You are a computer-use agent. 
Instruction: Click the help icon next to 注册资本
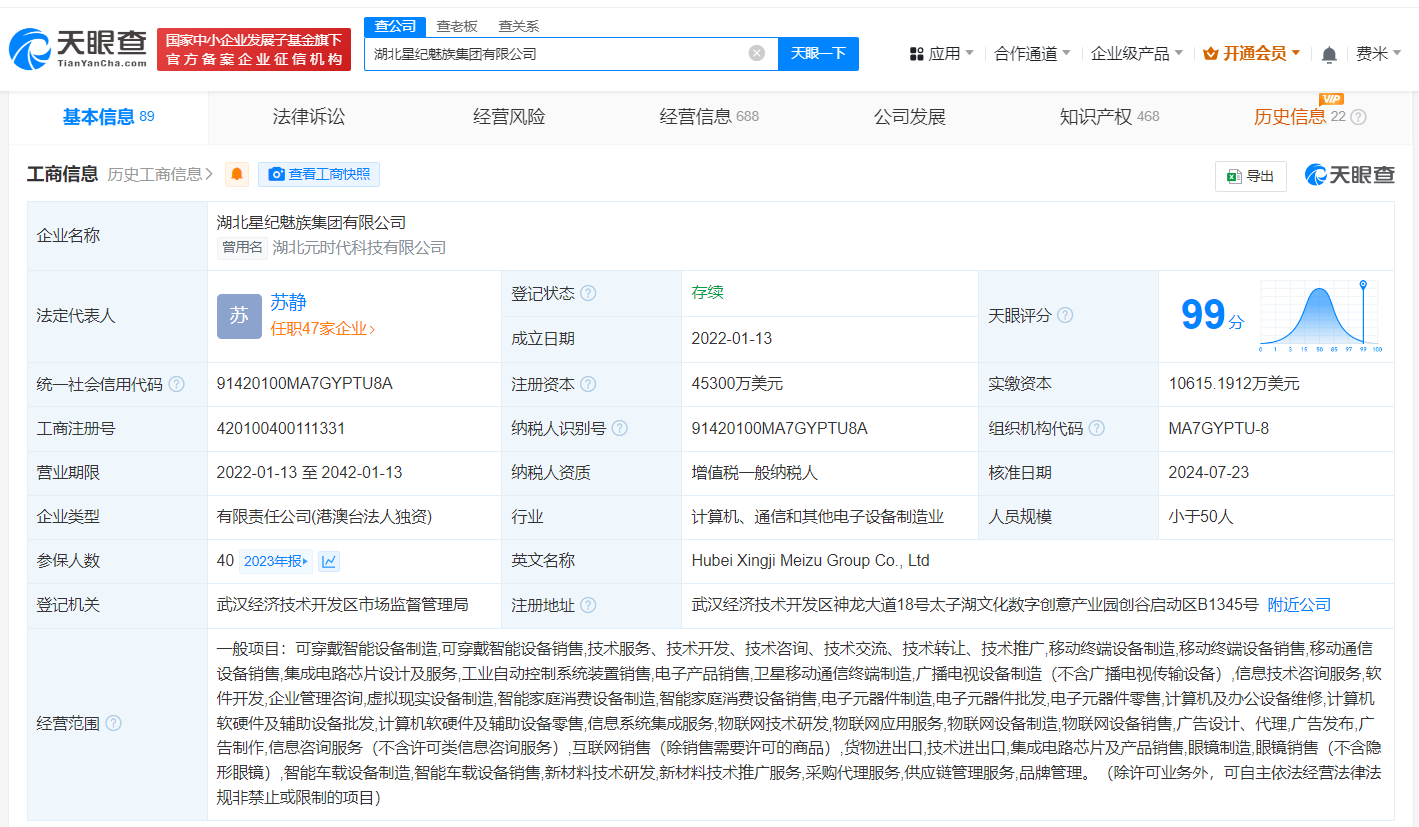[588, 384]
